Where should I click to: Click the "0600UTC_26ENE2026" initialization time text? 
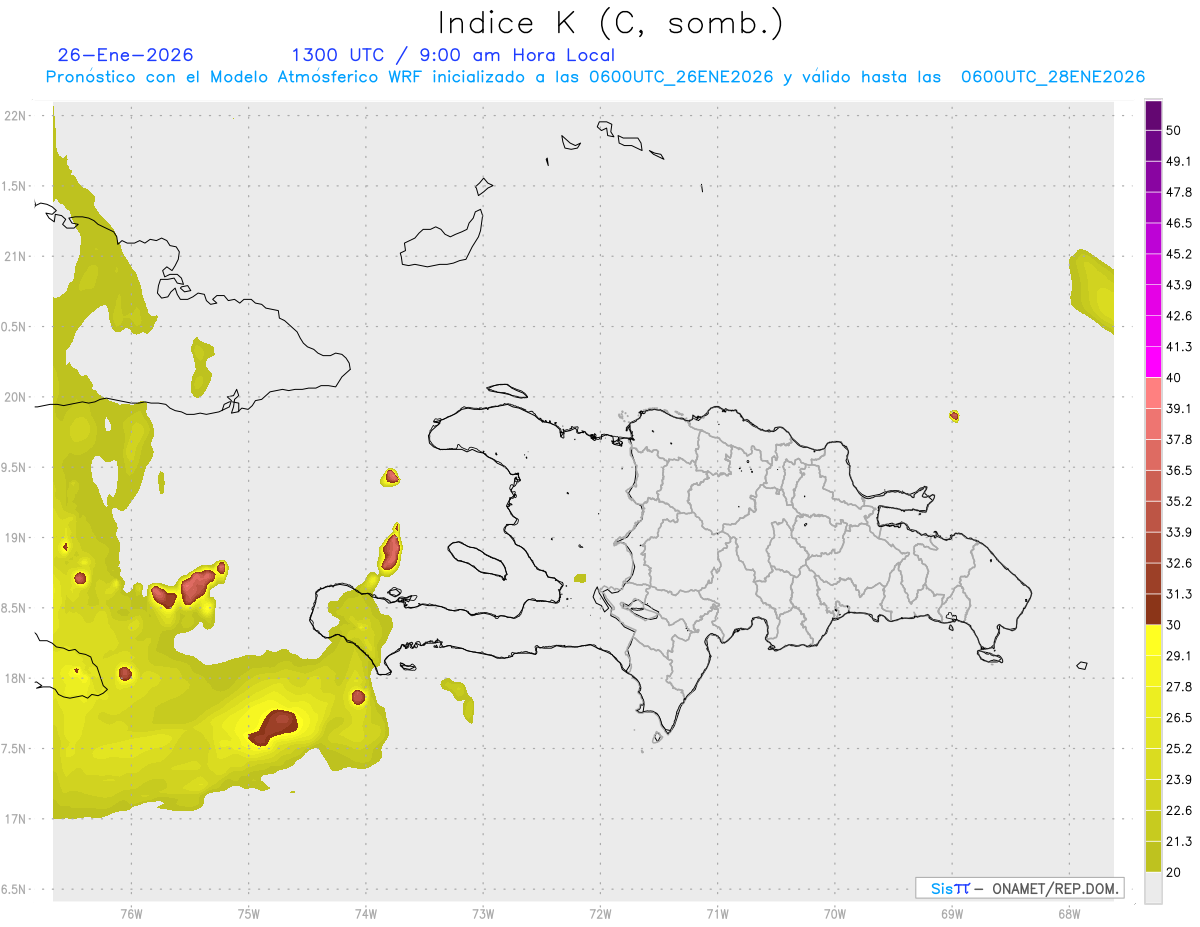[682, 77]
